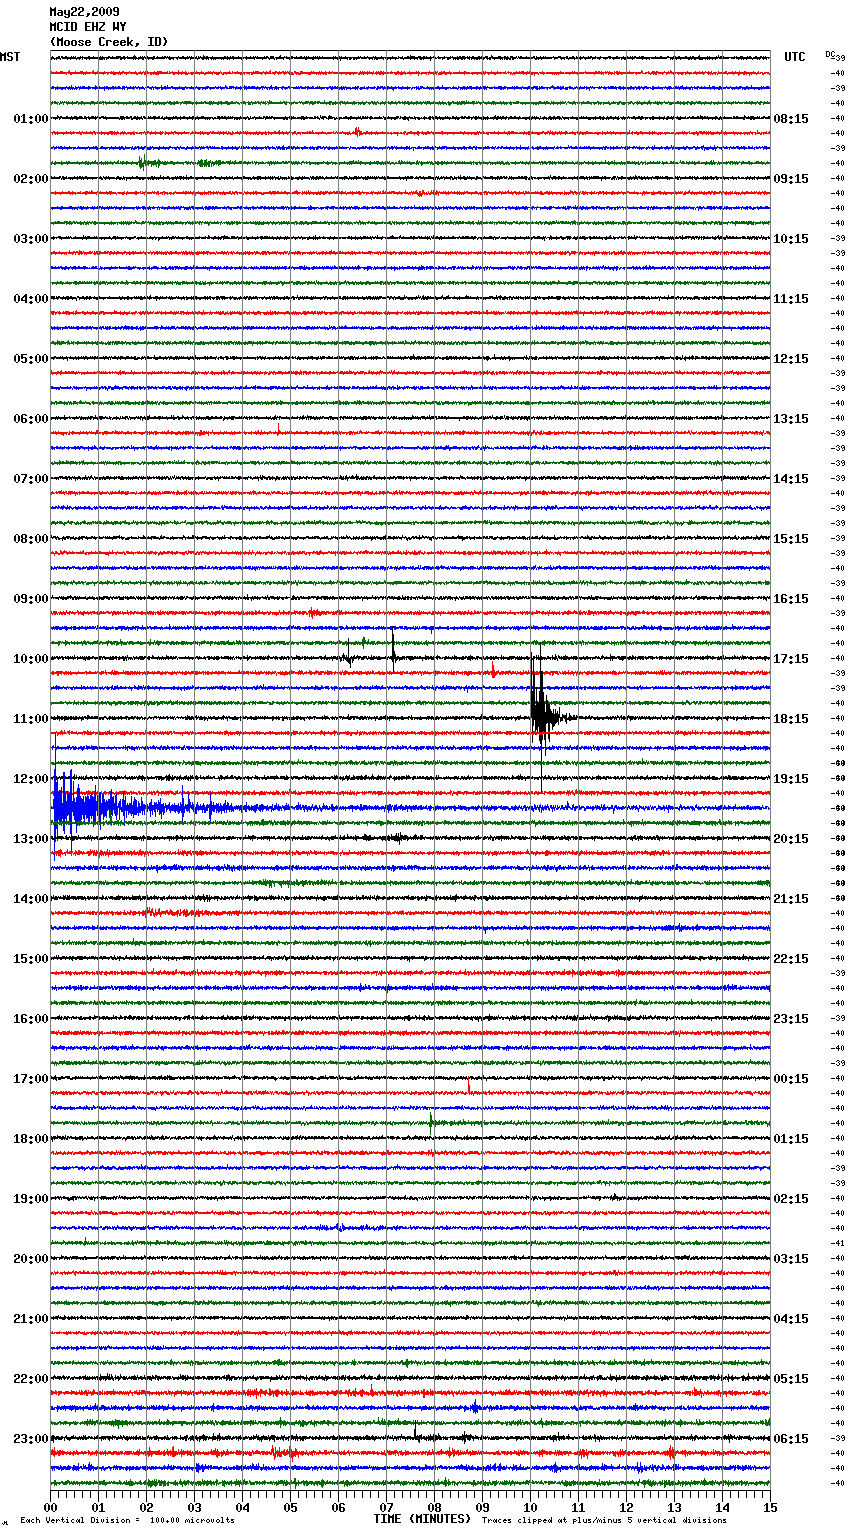Select the 09:15 UTC time label

(791, 179)
